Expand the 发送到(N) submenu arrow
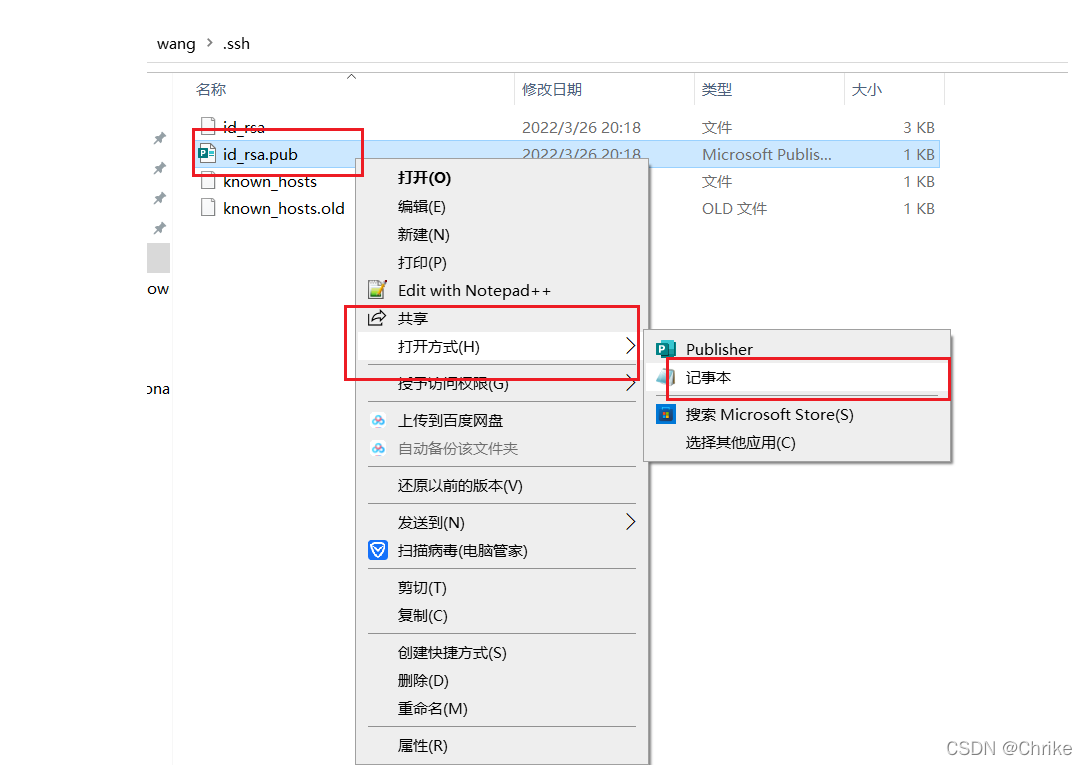The image size is (1087, 765). (630, 522)
